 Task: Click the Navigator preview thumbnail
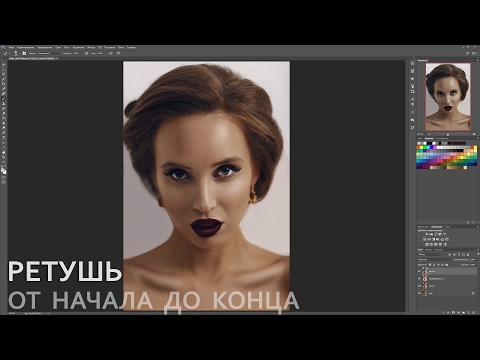(448, 97)
